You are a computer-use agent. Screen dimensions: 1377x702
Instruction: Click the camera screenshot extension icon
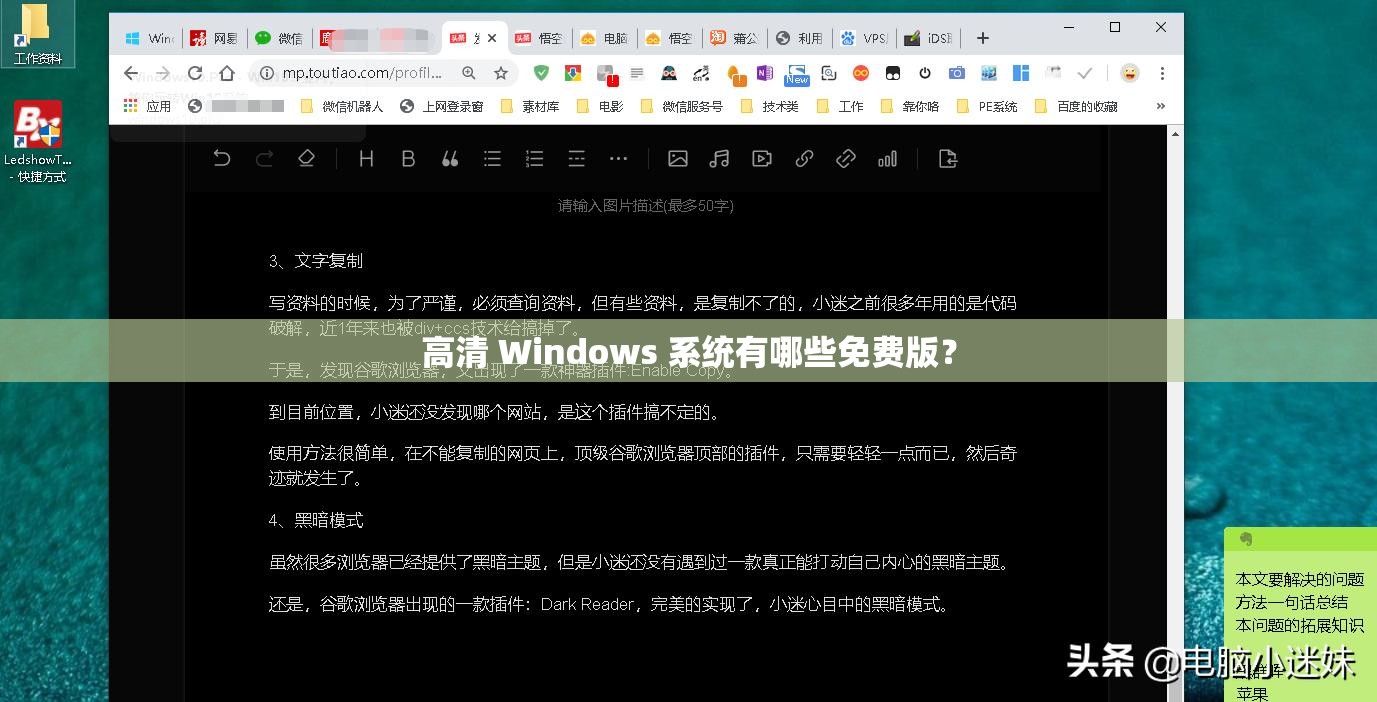tap(957, 73)
